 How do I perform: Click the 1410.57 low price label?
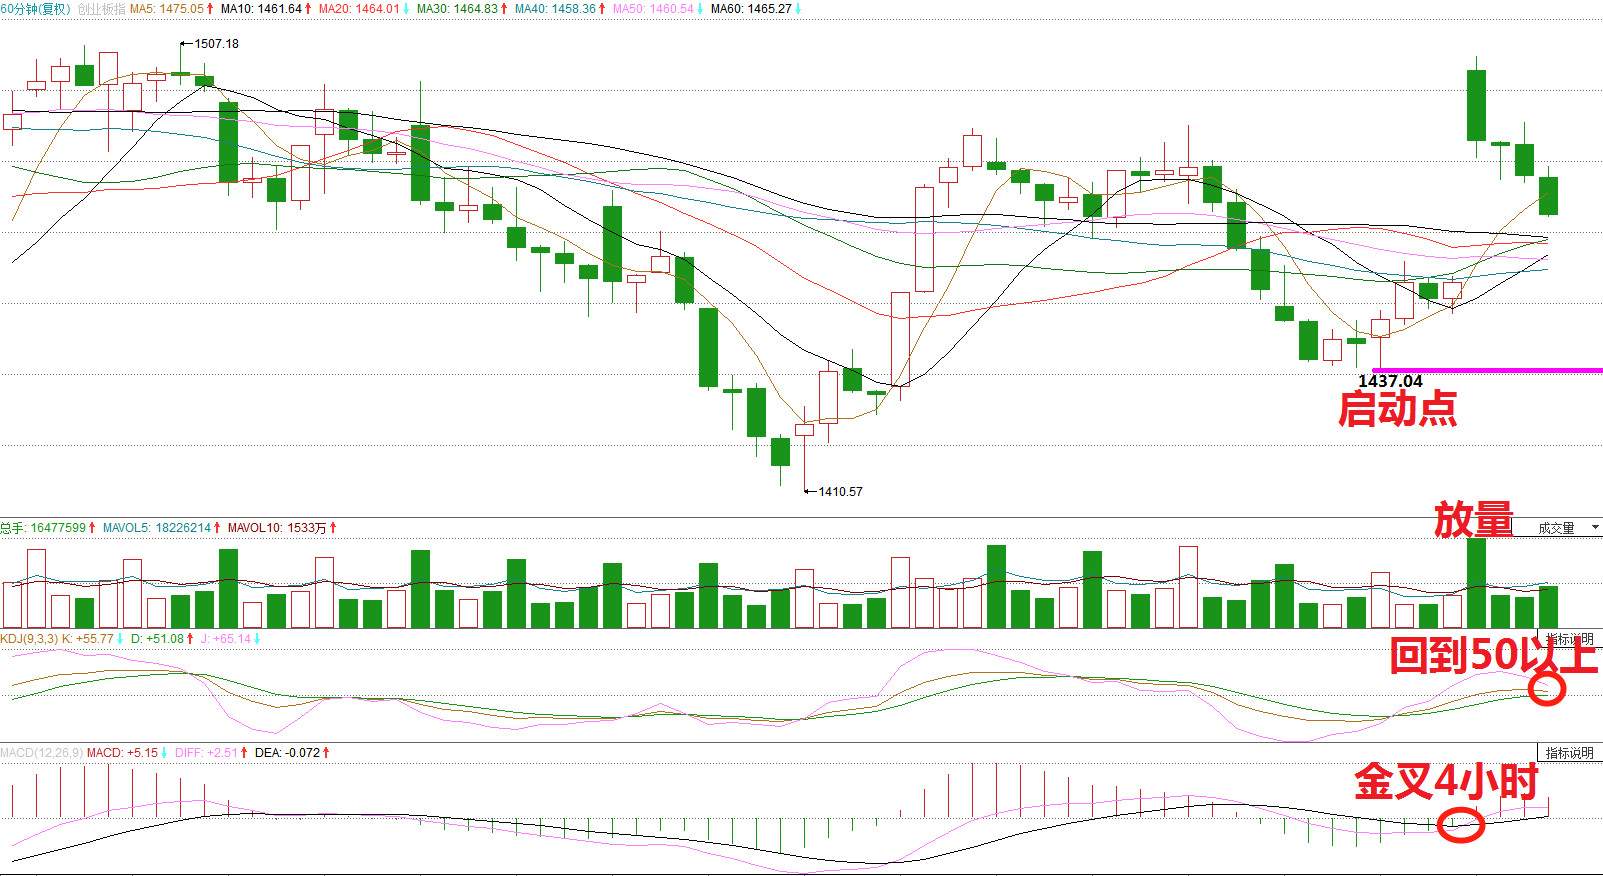coord(840,491)
